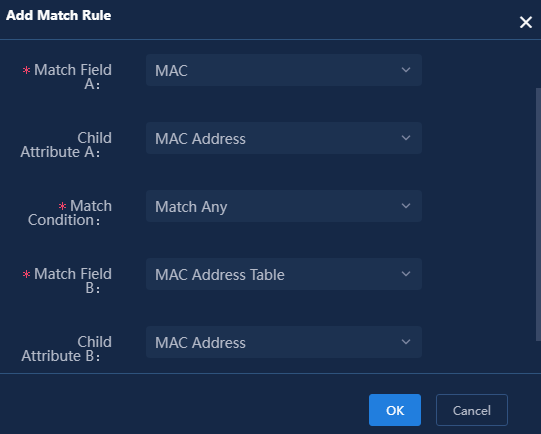This screenshot has width=541, height=434.
Task: Click the Match Condition label
Action: [70, 213]
